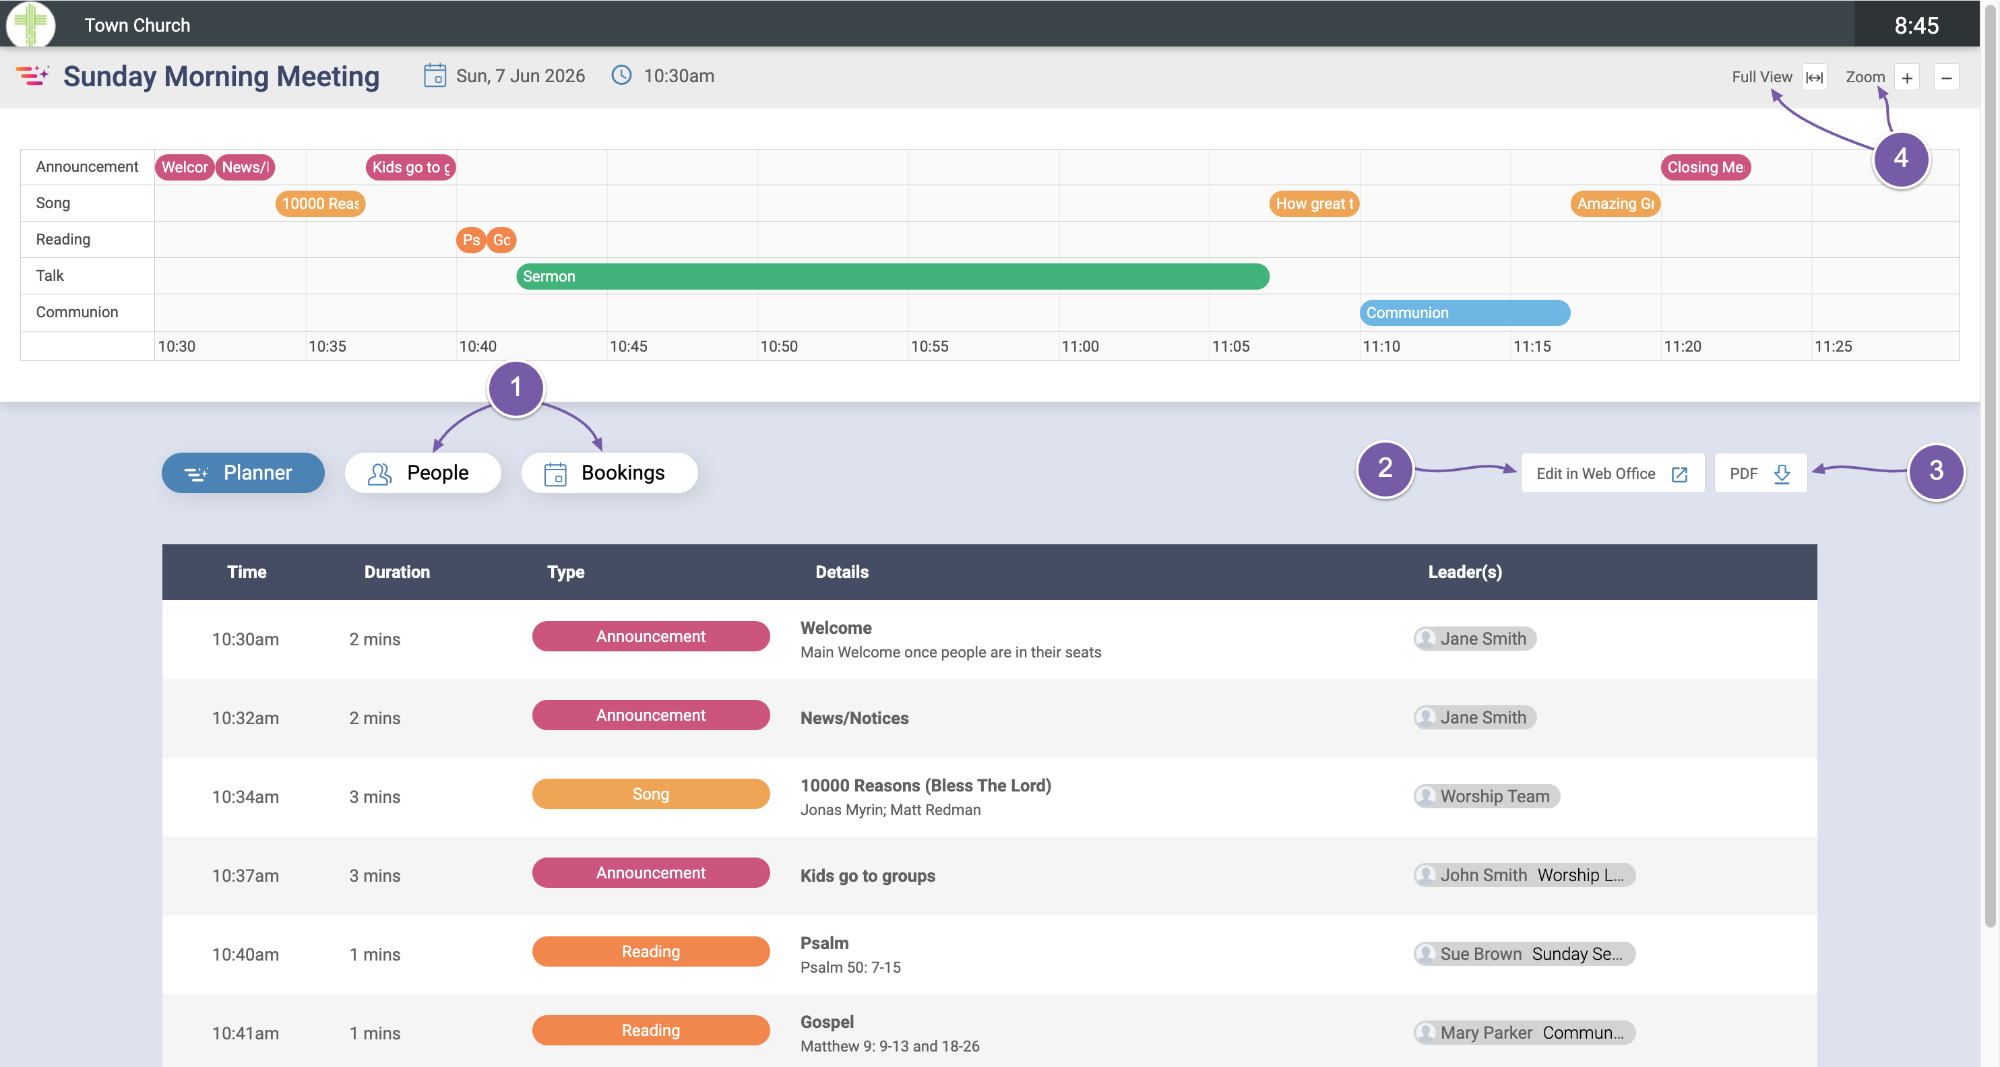Click the Matthew 9: 9-13 and 18-26 reference

[x=890, y=1047]
